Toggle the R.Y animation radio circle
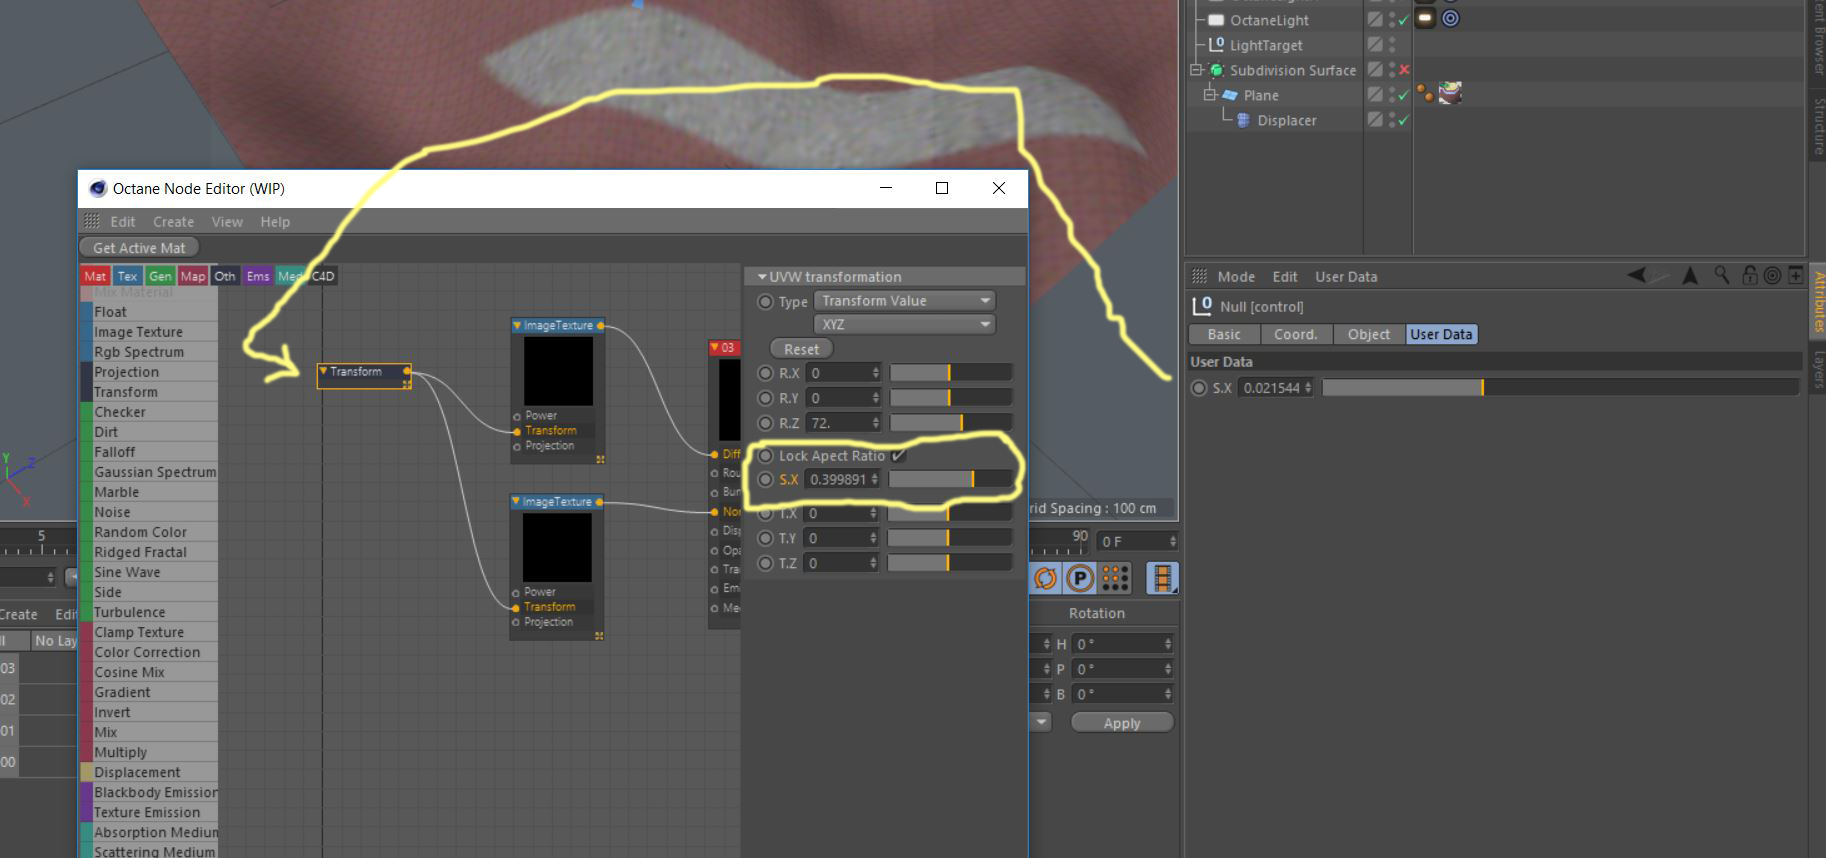1826x858 pixels. click(x=766, y=398)
